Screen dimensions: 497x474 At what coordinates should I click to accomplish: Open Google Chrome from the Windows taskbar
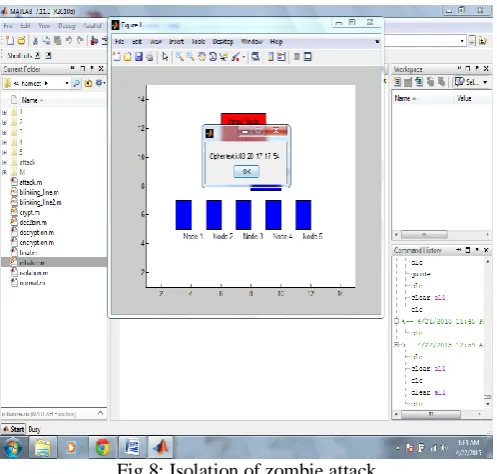[x=102, y=447]
